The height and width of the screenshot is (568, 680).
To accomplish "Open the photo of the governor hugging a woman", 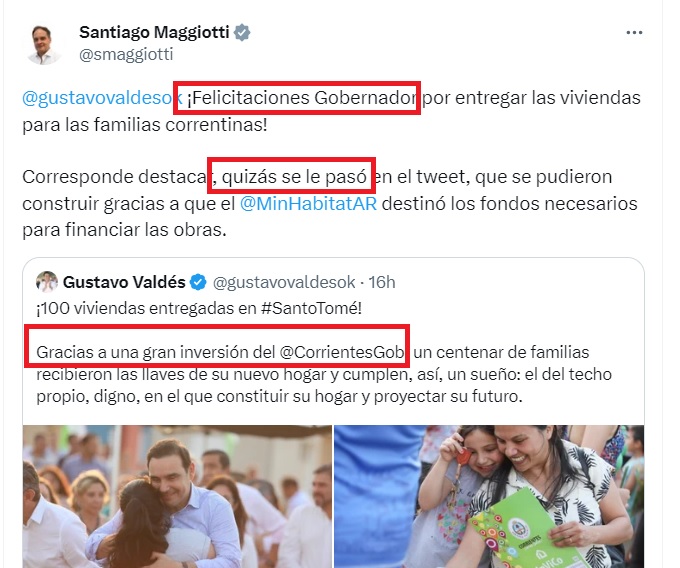I will coord(177,496).
